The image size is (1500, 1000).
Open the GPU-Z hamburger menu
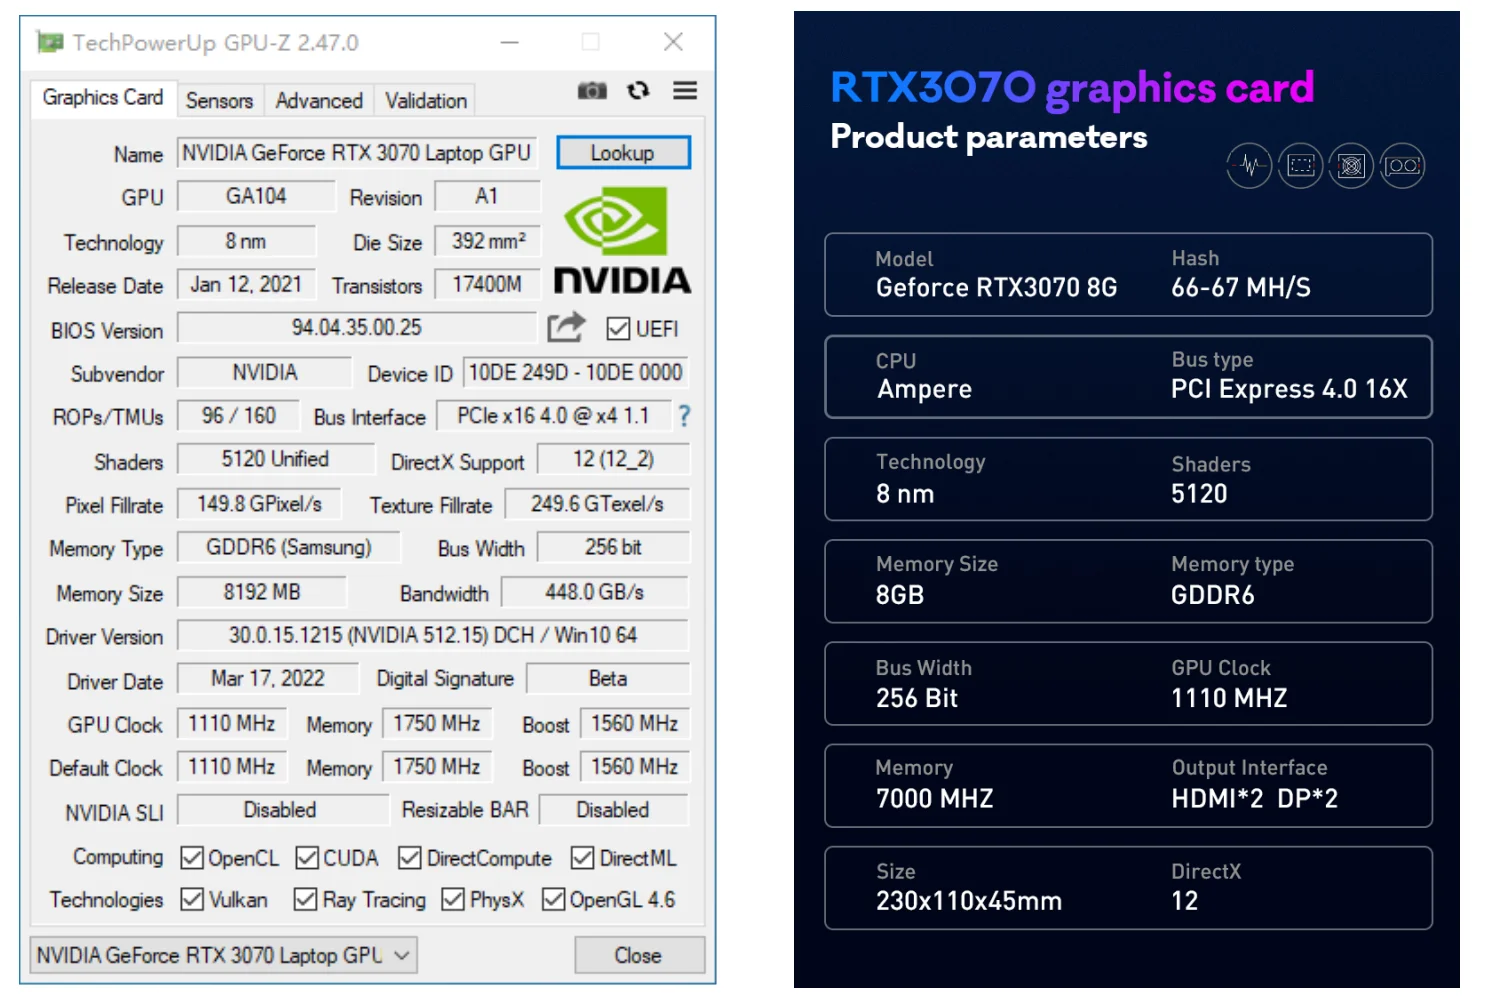pyautogui.click(x=685, y=91)
